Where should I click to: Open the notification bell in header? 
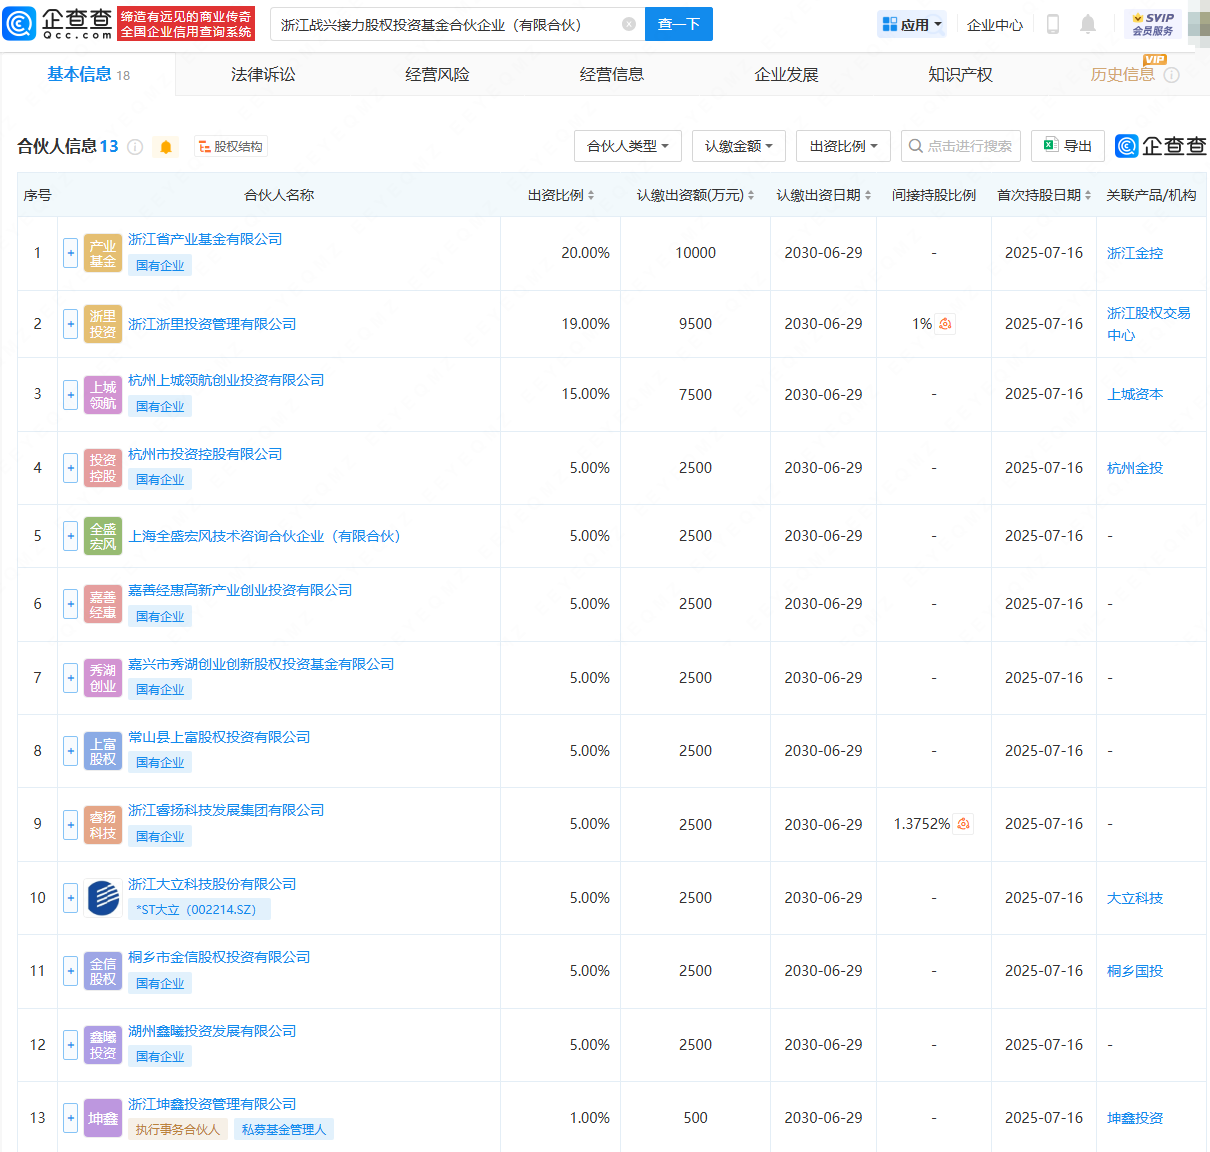tap(1088, 24)
